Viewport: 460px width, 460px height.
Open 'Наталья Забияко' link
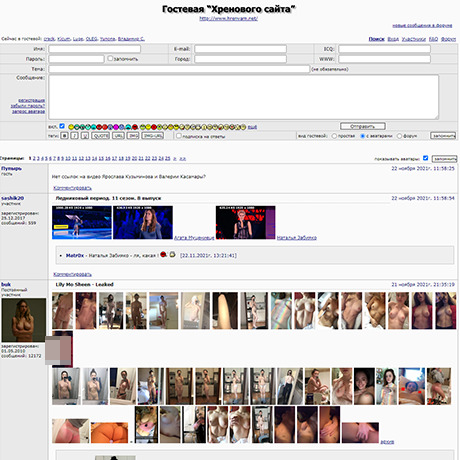pyautogui.click(x=297, y=238)
